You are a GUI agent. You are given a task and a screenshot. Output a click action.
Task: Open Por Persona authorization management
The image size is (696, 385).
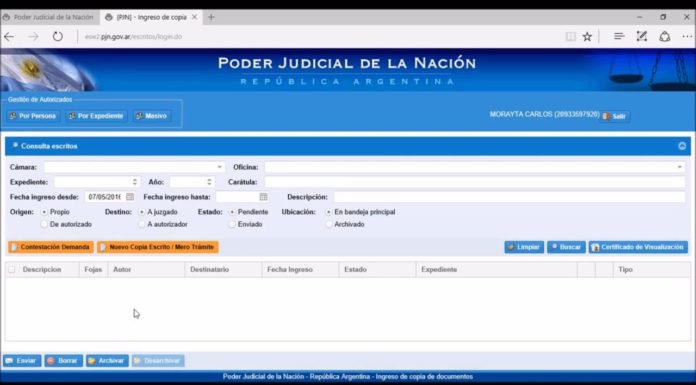point(33,116)
